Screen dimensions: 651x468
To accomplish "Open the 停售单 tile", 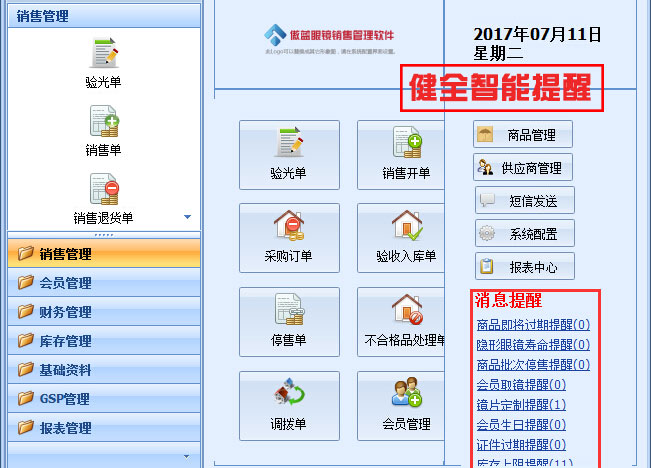I will (x=289, y=321).
